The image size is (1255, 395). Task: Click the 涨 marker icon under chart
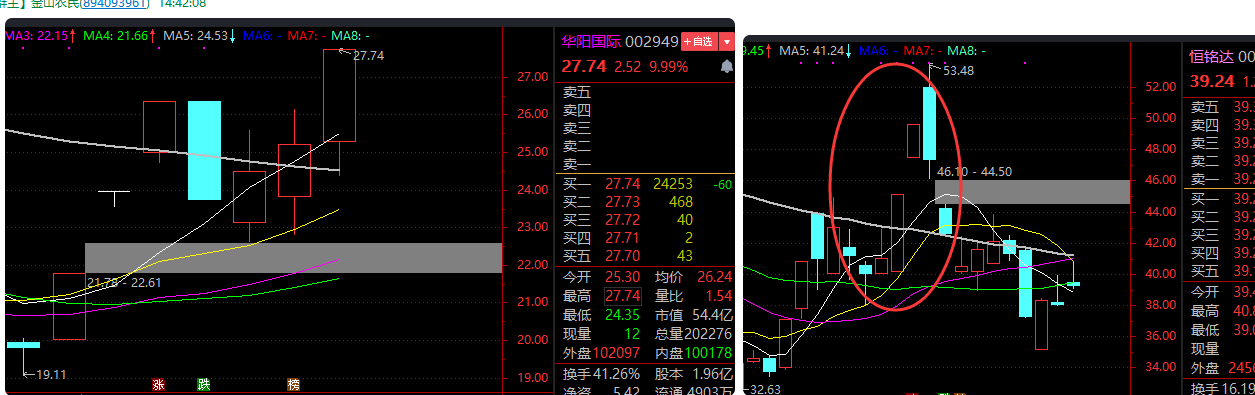click(x=157, y=384)
